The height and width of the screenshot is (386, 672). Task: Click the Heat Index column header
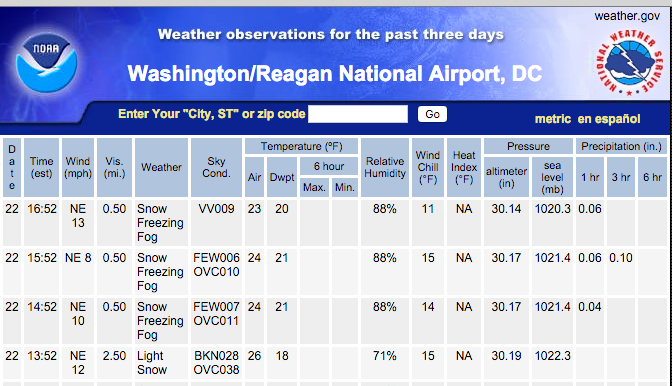[464, 168]
